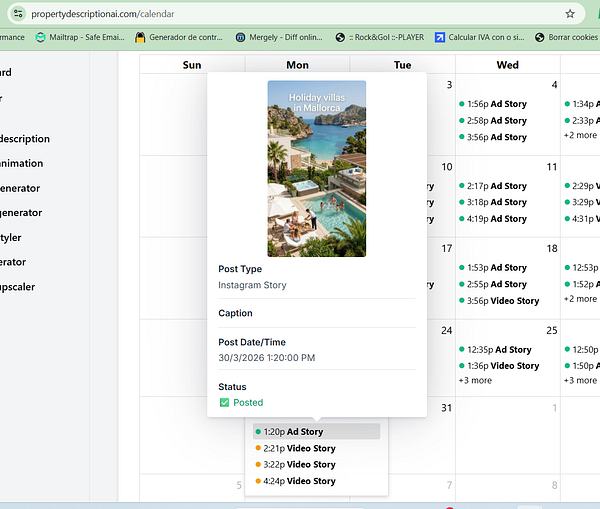Open the 2:55p Ad Story on Wednesday 18
This screenshot has height=509, width=600.
493,284
